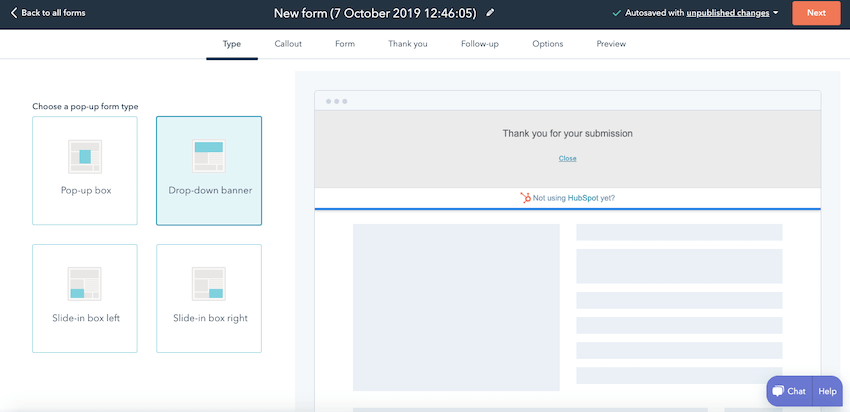Click the HubSpot link in preview
The width and height of the screenshot is (850, 412).
tap(583, 198)
